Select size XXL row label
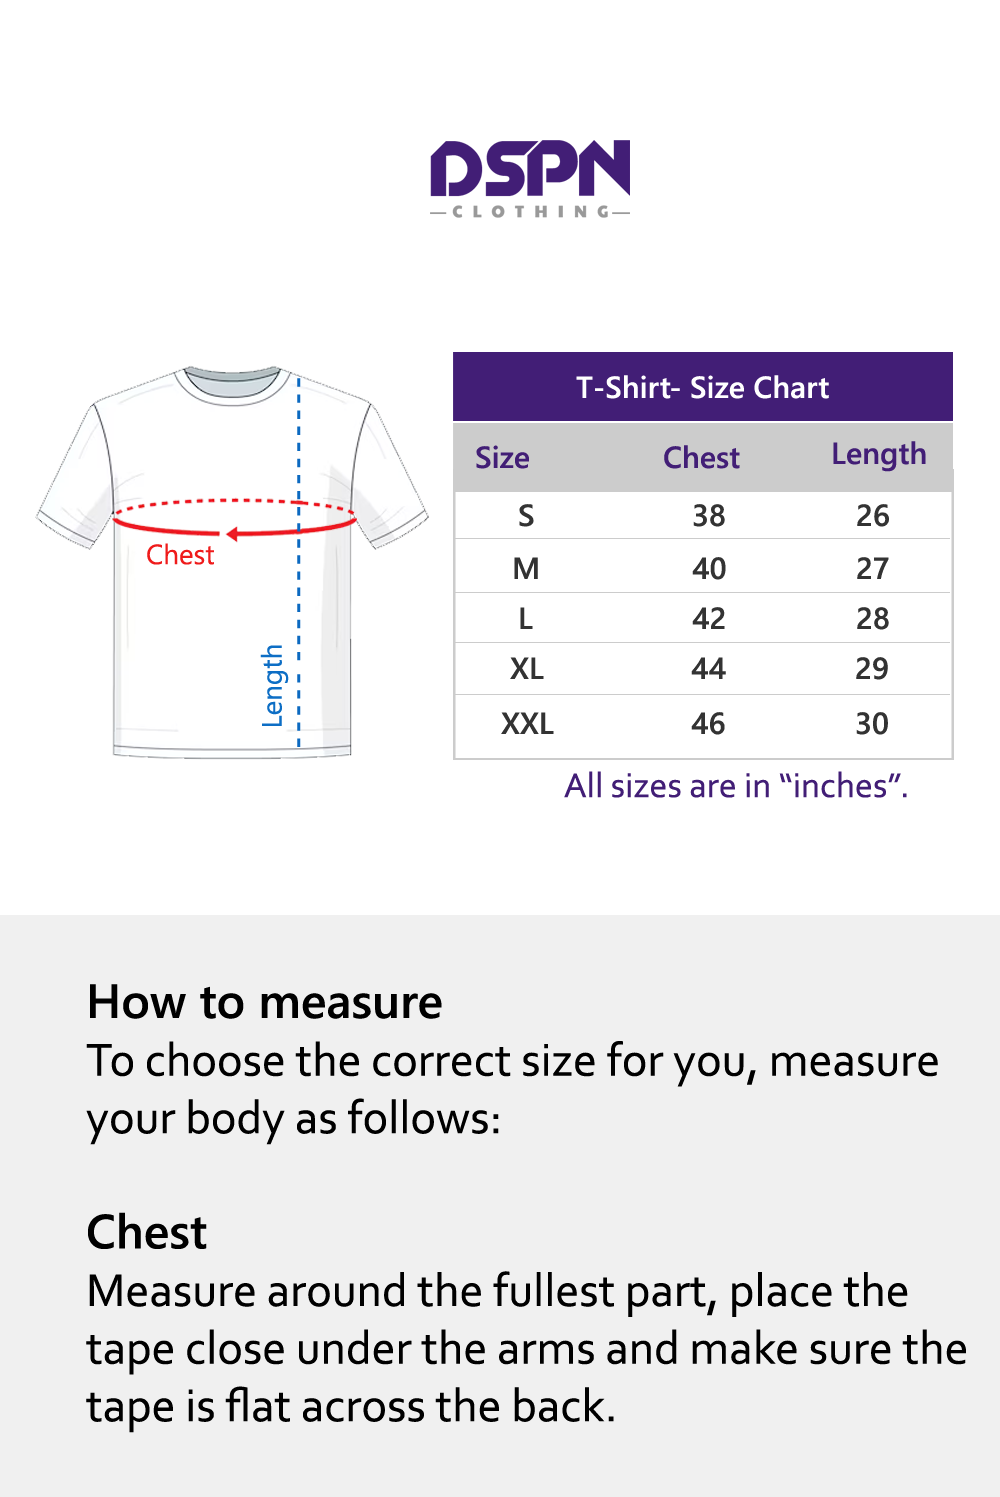The image size is (1000, 1497). point(527,724)
